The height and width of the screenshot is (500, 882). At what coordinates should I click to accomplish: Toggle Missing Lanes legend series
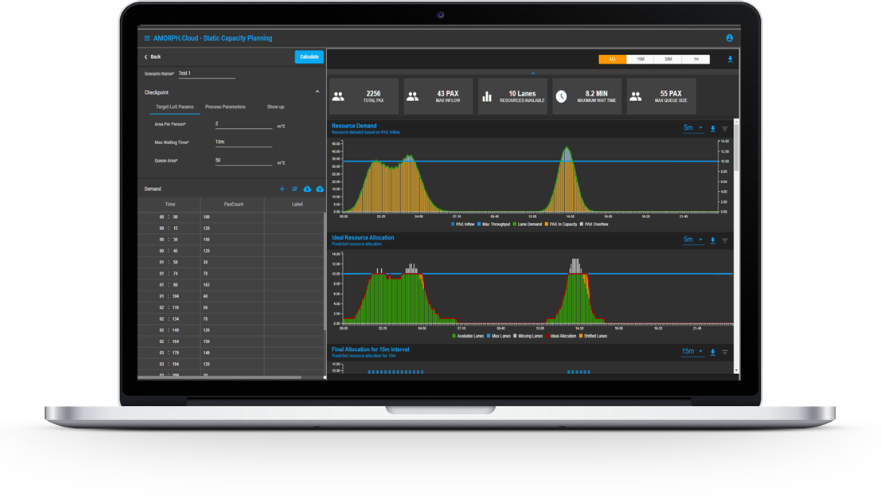coord(528,336)
